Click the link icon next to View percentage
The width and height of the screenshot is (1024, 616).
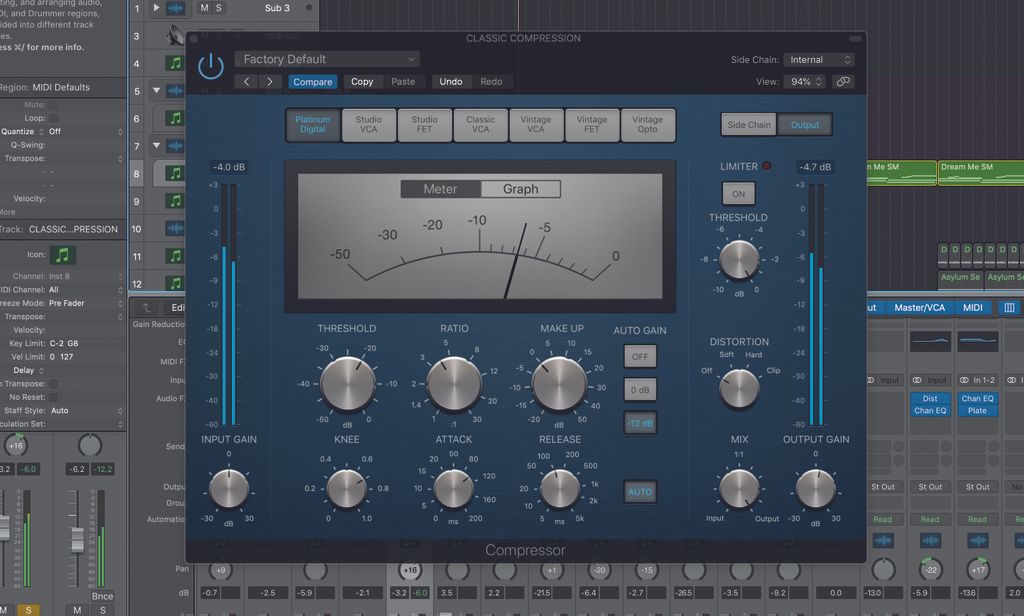coord(842,81)
